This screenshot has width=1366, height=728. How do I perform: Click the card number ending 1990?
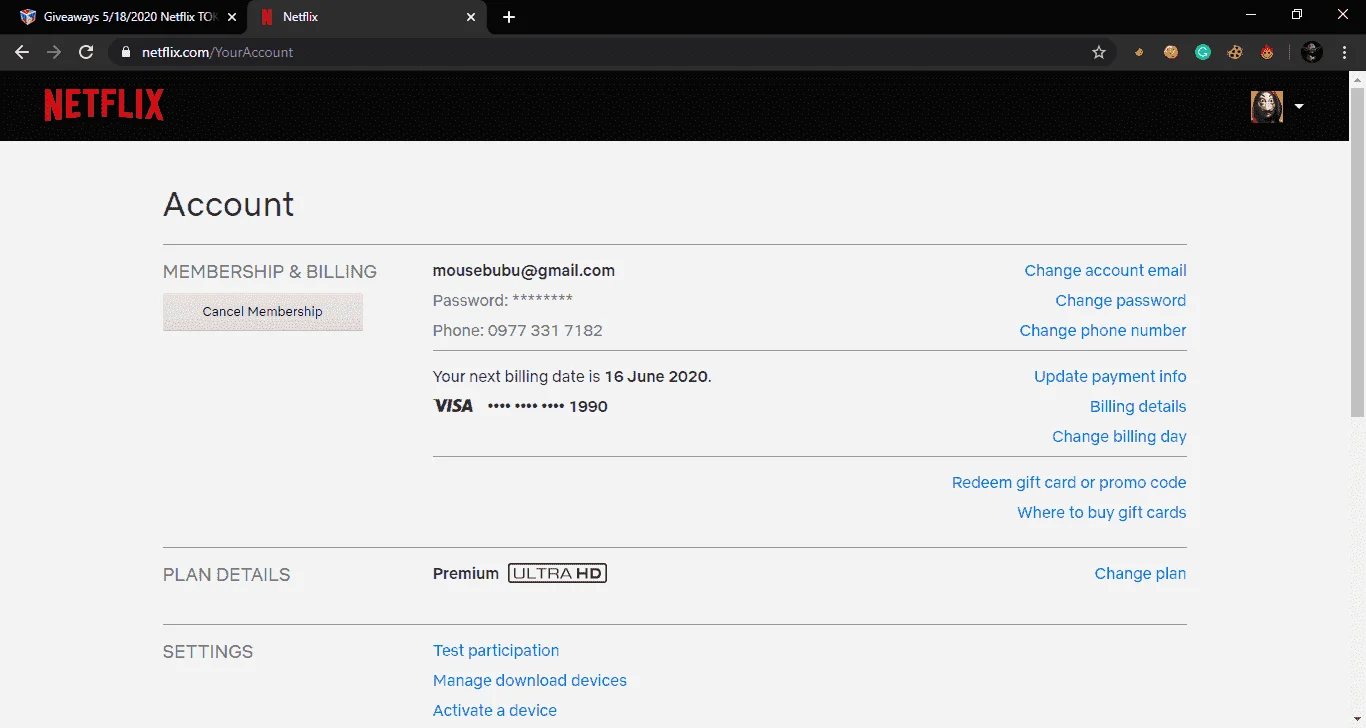coord(548,407)
